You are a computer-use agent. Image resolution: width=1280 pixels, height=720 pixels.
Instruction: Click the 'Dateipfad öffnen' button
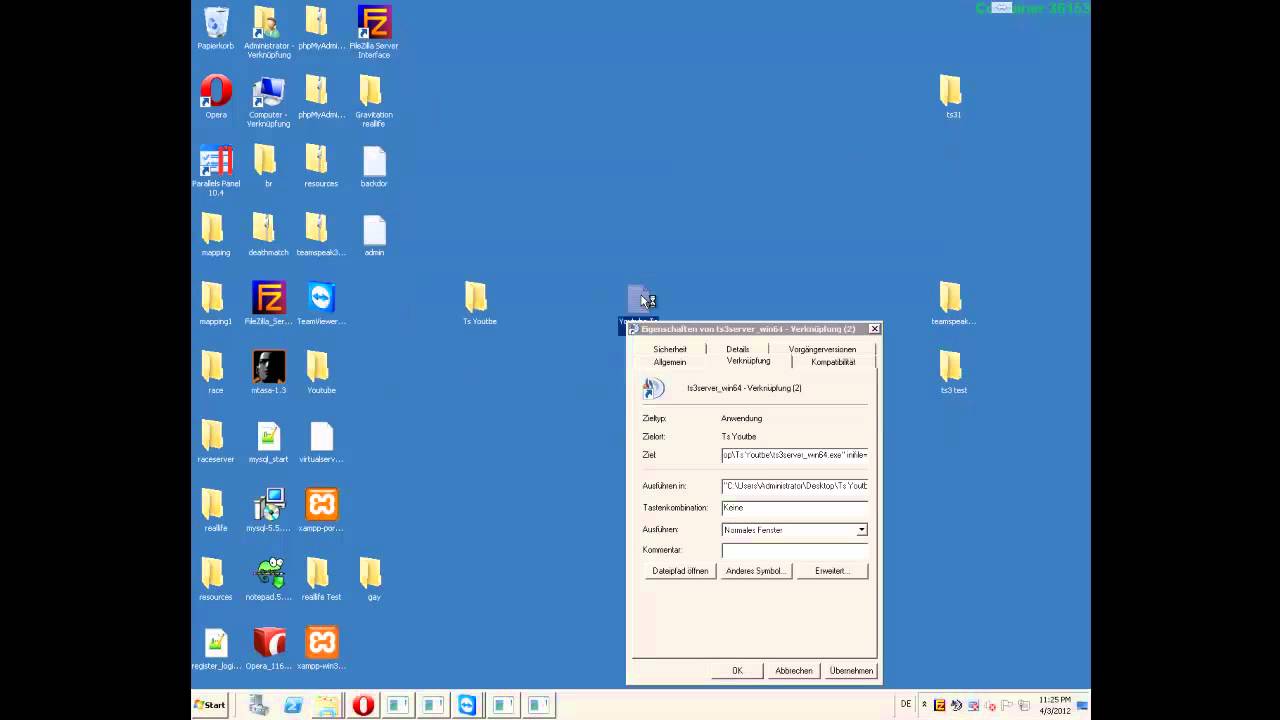point(680,571)
